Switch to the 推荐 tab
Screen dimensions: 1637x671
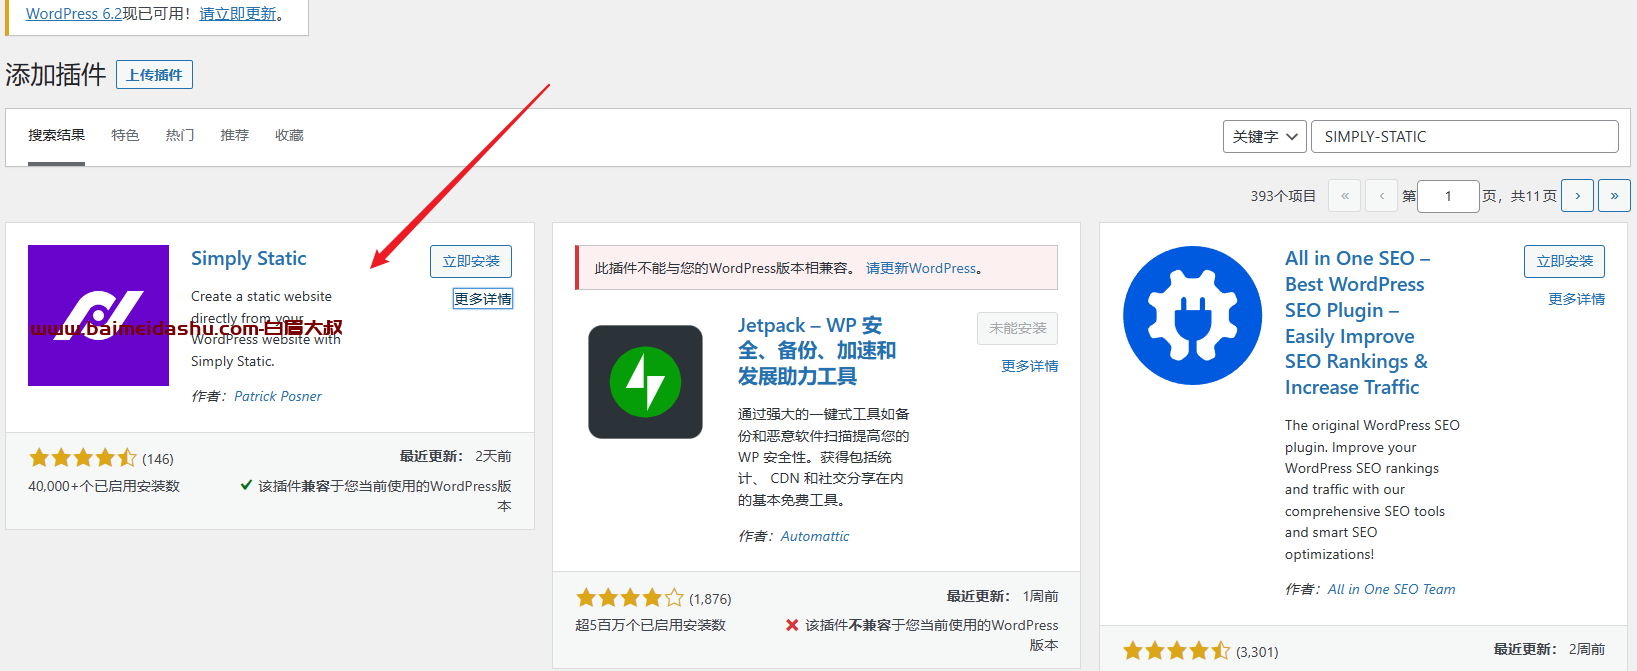[x=234, y=136]
